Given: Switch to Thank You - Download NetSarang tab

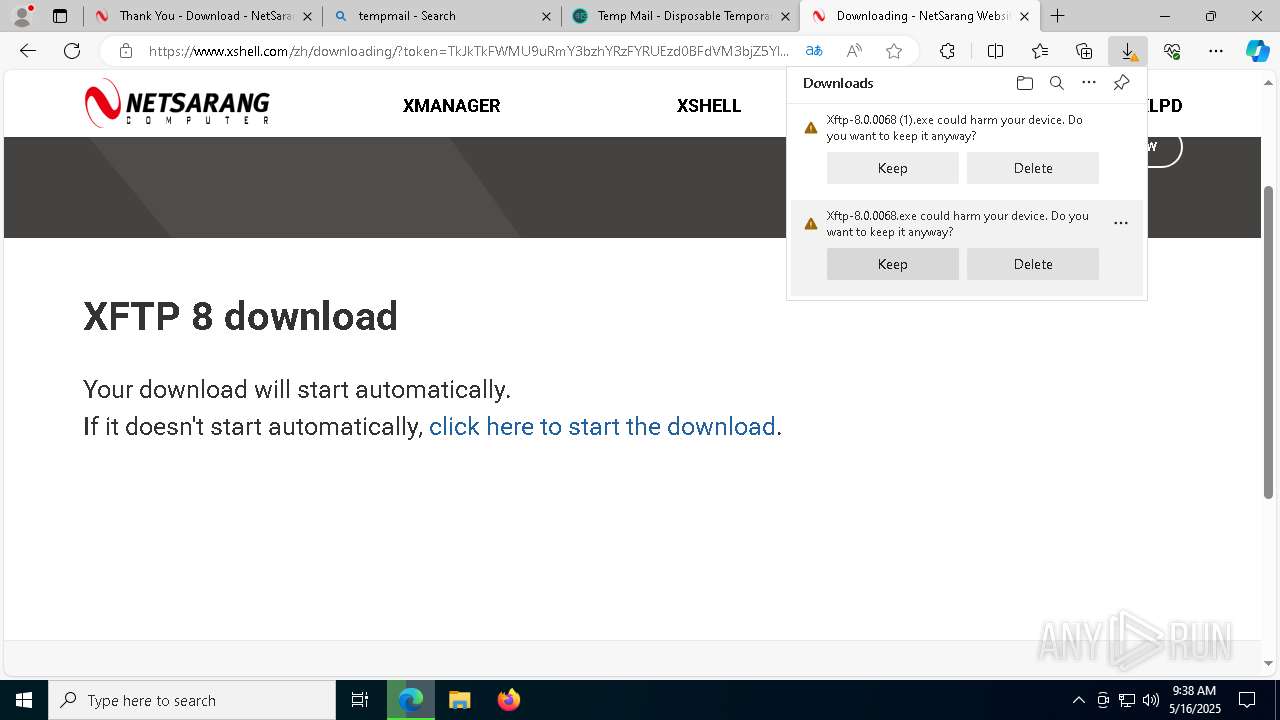Looking at the screenshot, I should (x=202, y=16).
